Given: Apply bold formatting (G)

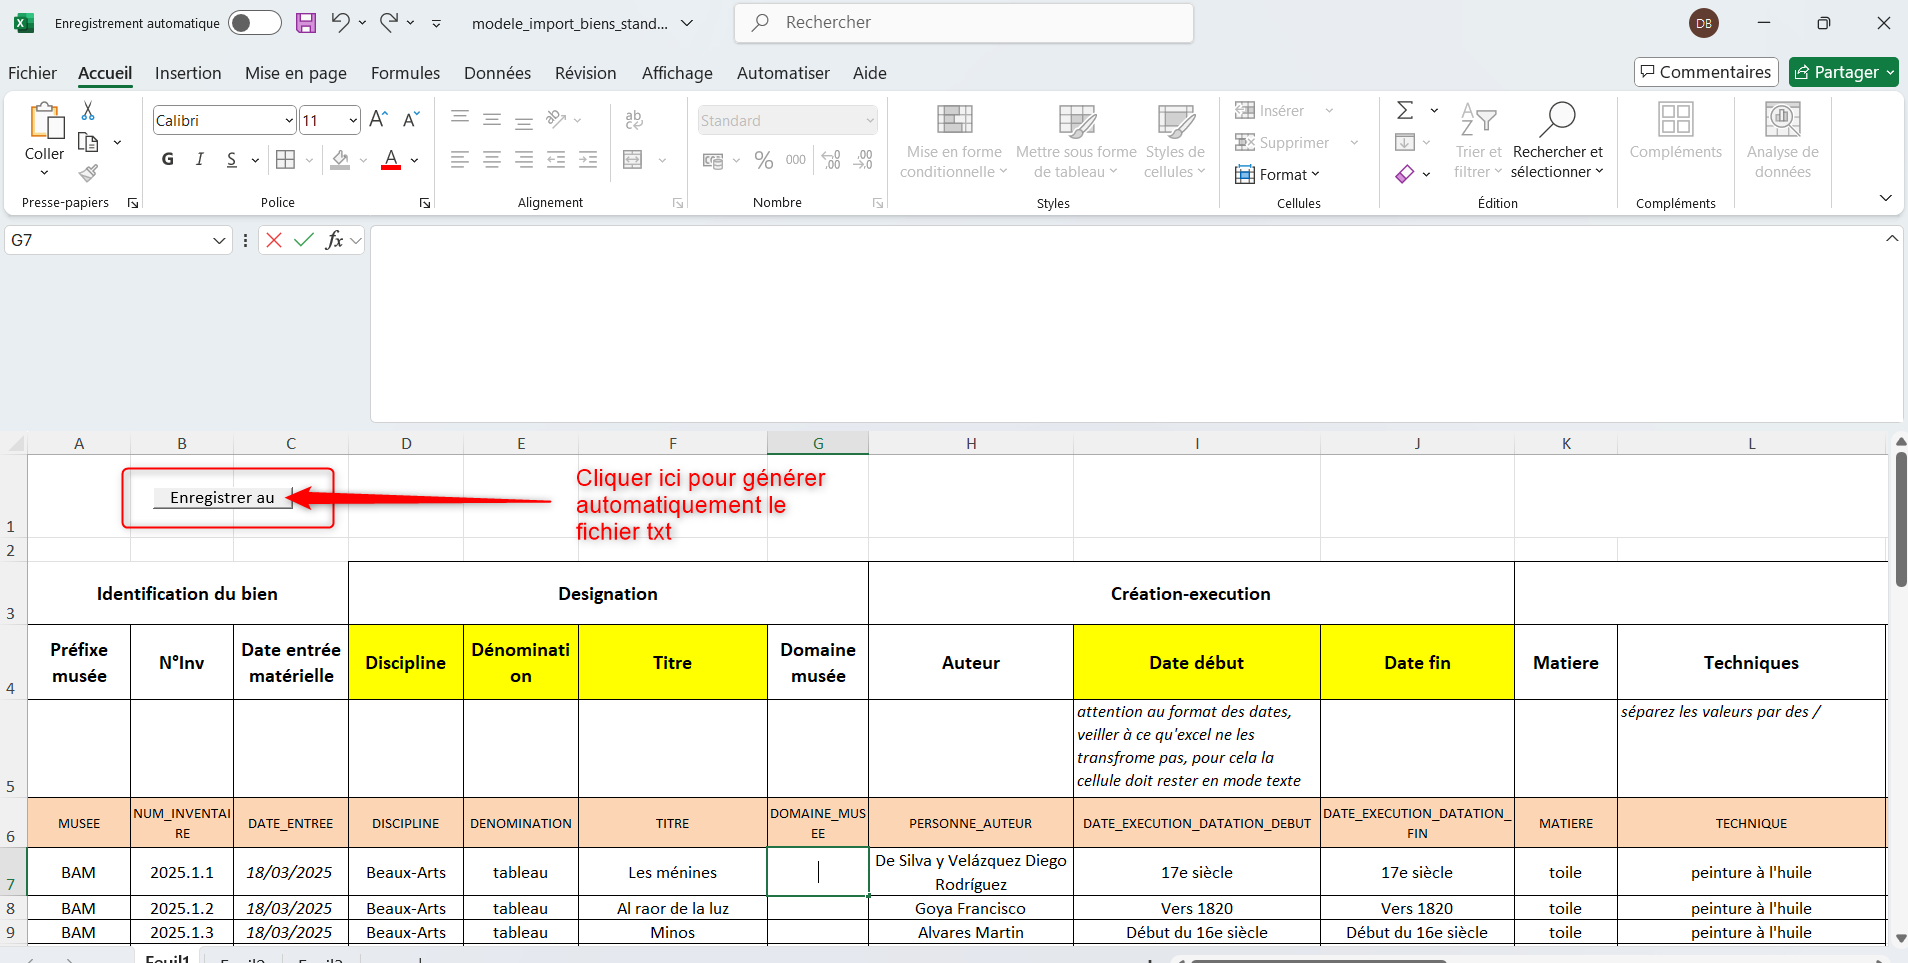Looking at the screenshot, I should coord(167,159).
